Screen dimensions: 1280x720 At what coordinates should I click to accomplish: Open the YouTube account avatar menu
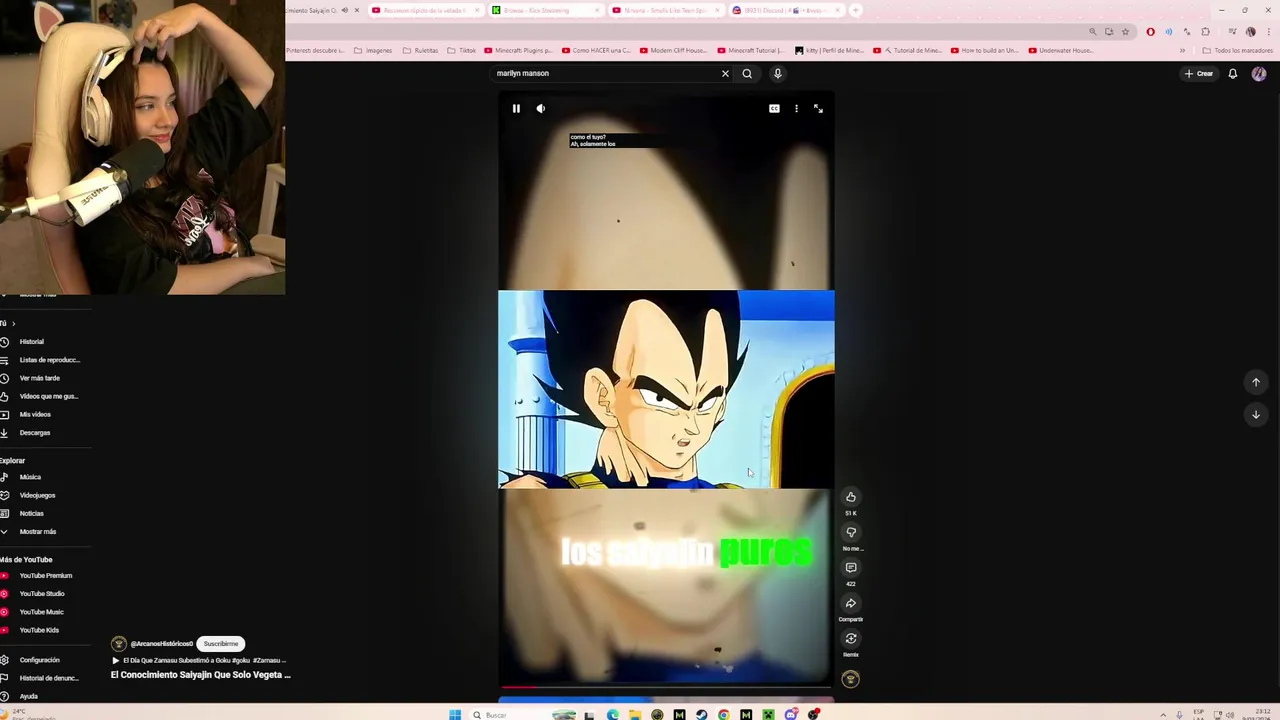[x=1259, y=73]
